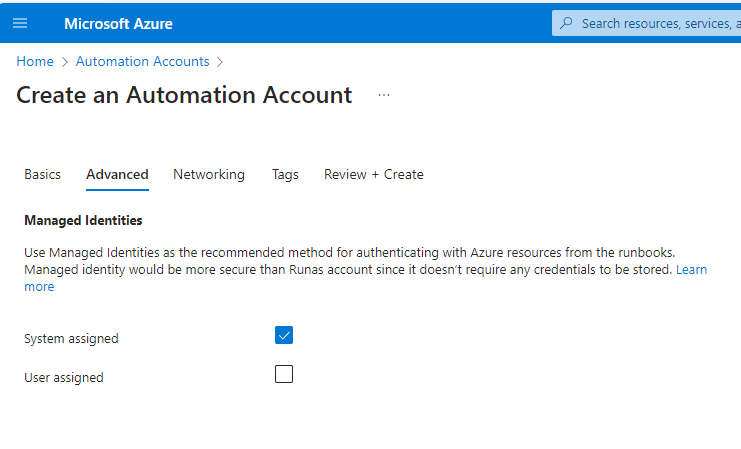Focus the Search resources input field

coord(646,23)
